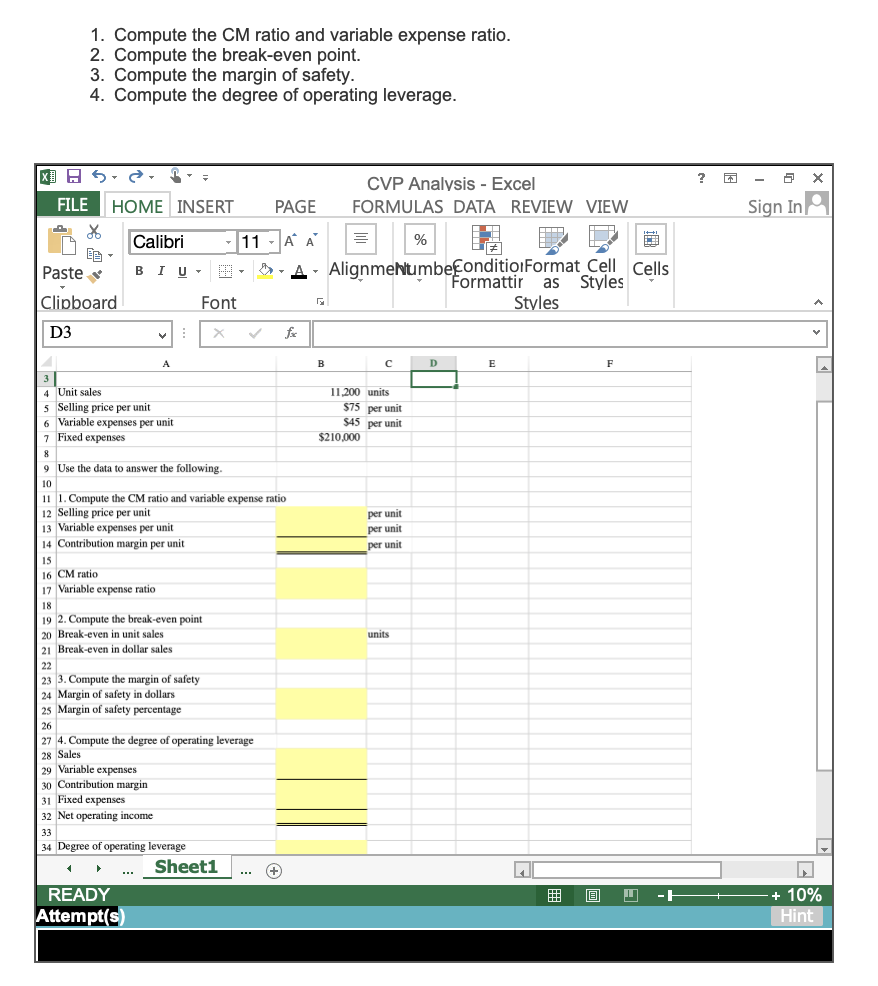Select the Format Painter icon
The image size is (878, 986).
coord(94,275)
